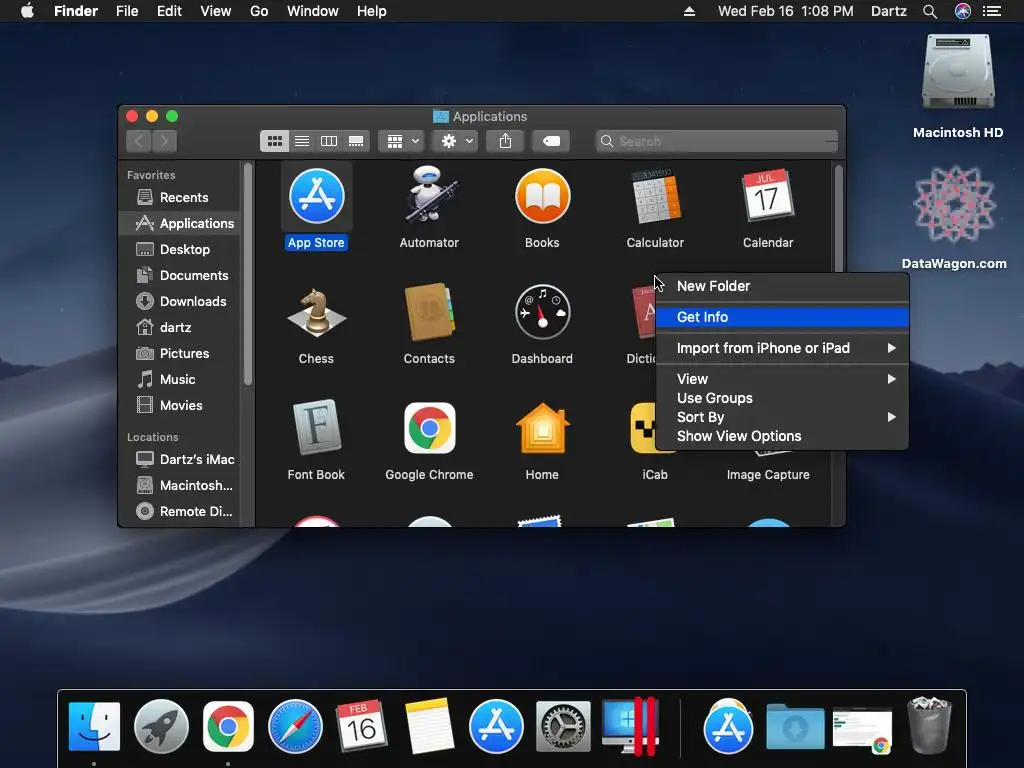The height and width of the screenshot is (768, 1024).
Task: Click the Share toolbar button
Action: point(505,141)
